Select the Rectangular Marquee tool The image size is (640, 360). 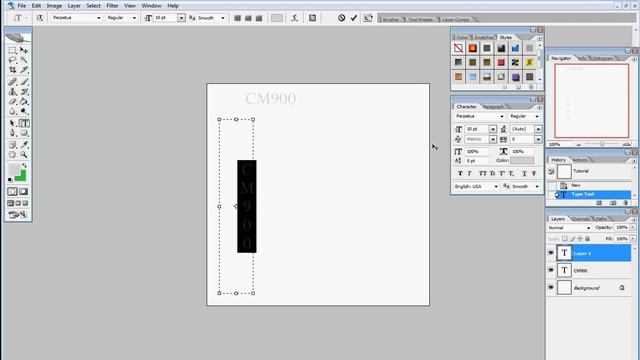coord(12,50)
